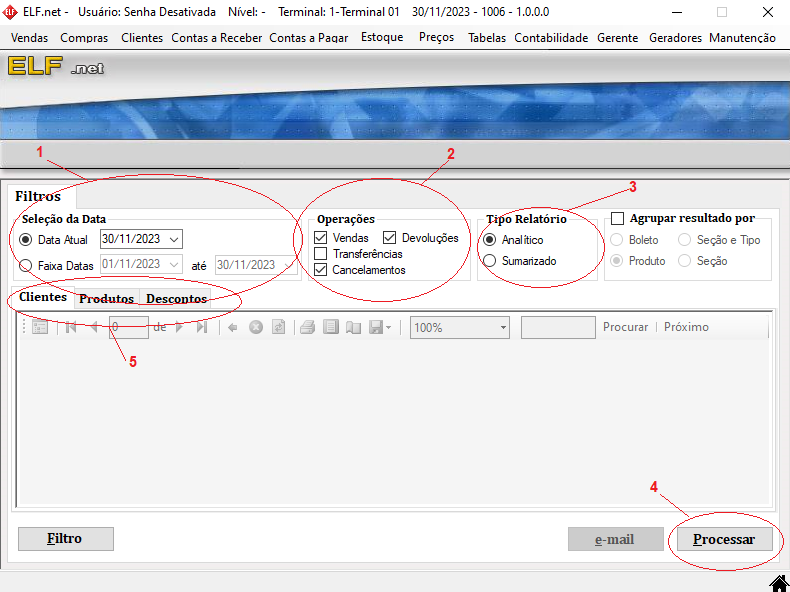The height and width of the screenshot is (592, 790).
Task: Open the Geradores menu
Action: click(x=675, y=38)
